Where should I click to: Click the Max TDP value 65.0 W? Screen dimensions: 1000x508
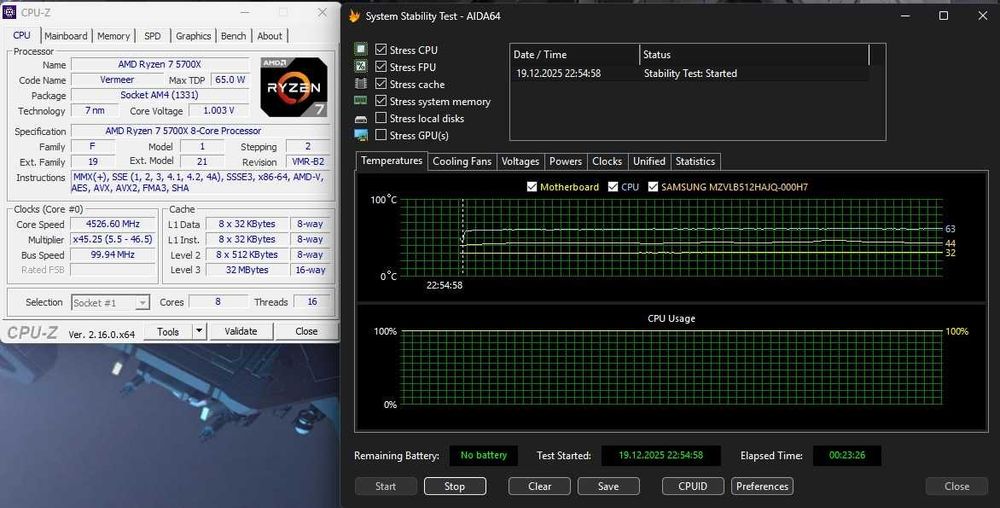(x=230, y=80)
